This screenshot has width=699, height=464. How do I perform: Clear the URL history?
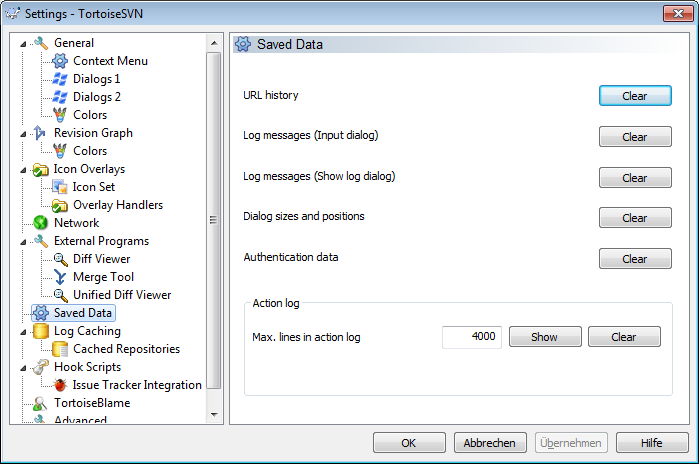pyautogui.click(x=635, y=96)
